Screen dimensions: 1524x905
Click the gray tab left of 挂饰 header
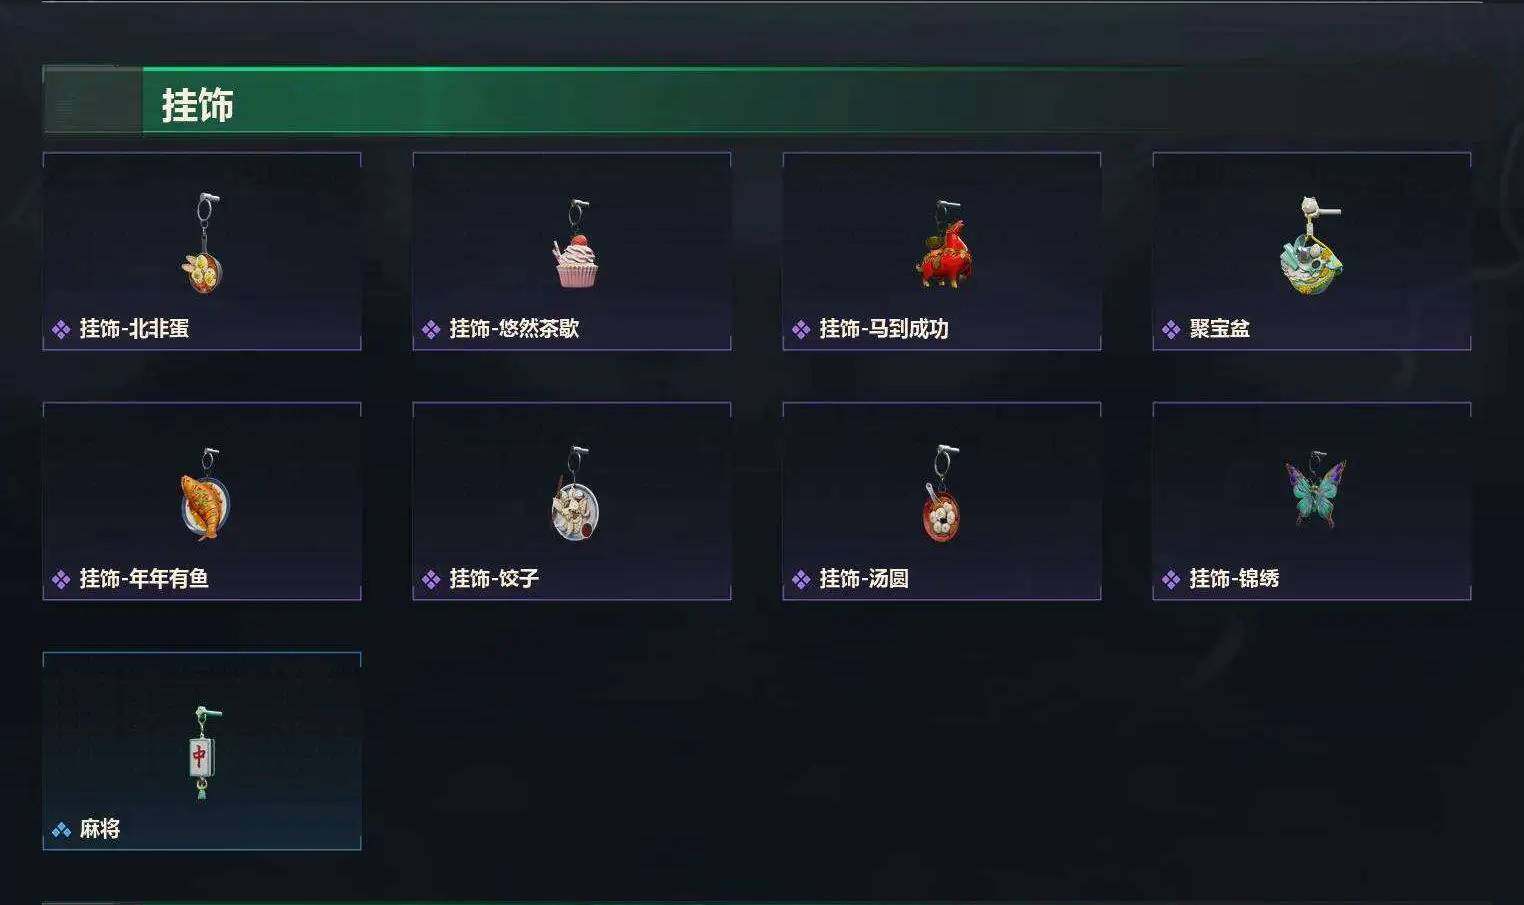pos(93,100)
